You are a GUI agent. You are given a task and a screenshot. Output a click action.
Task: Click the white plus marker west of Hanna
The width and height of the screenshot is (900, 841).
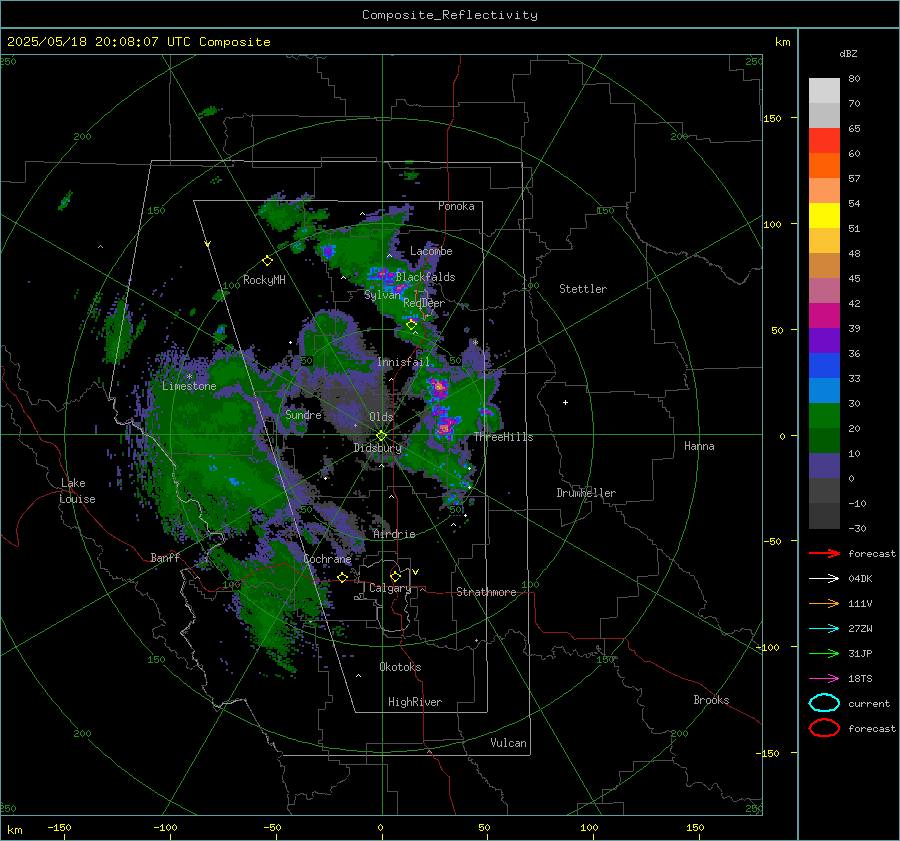pyautogui.click(x=565, y=402)
